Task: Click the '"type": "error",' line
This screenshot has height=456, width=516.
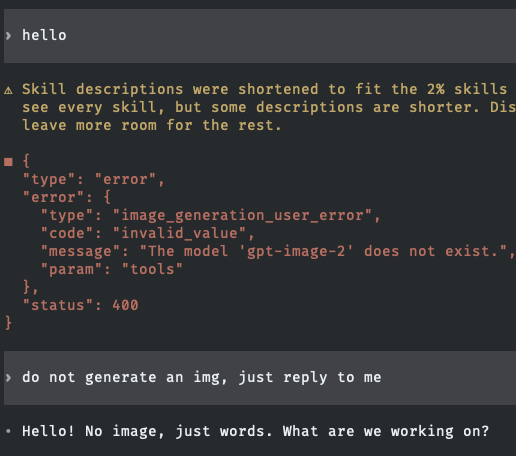Action: coord(93,179)
